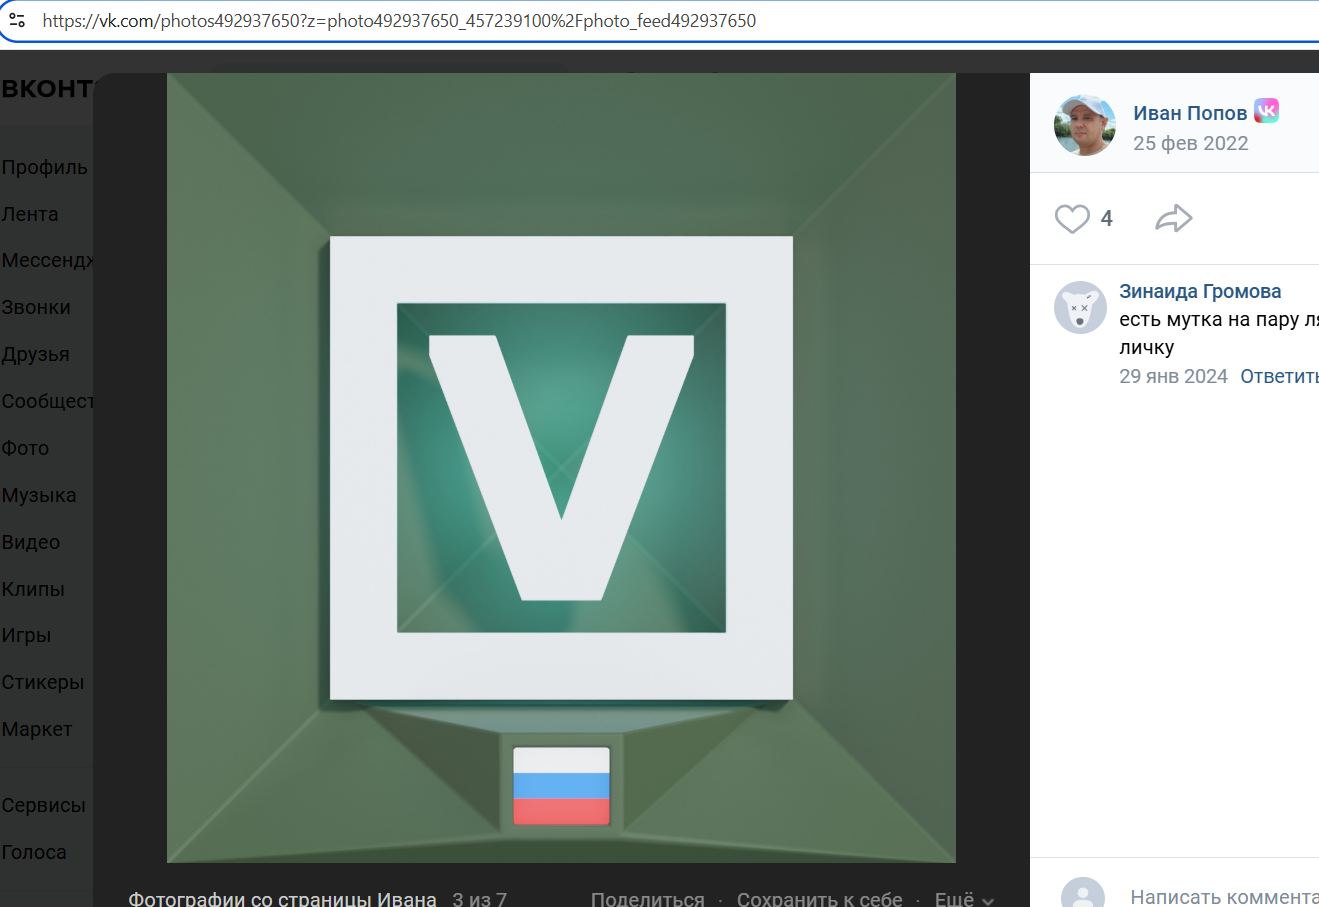Screen dimensions: 1319x907
Task: Open Видео in the sidebar
Action: pyautogui.click(x=31, y=543)
